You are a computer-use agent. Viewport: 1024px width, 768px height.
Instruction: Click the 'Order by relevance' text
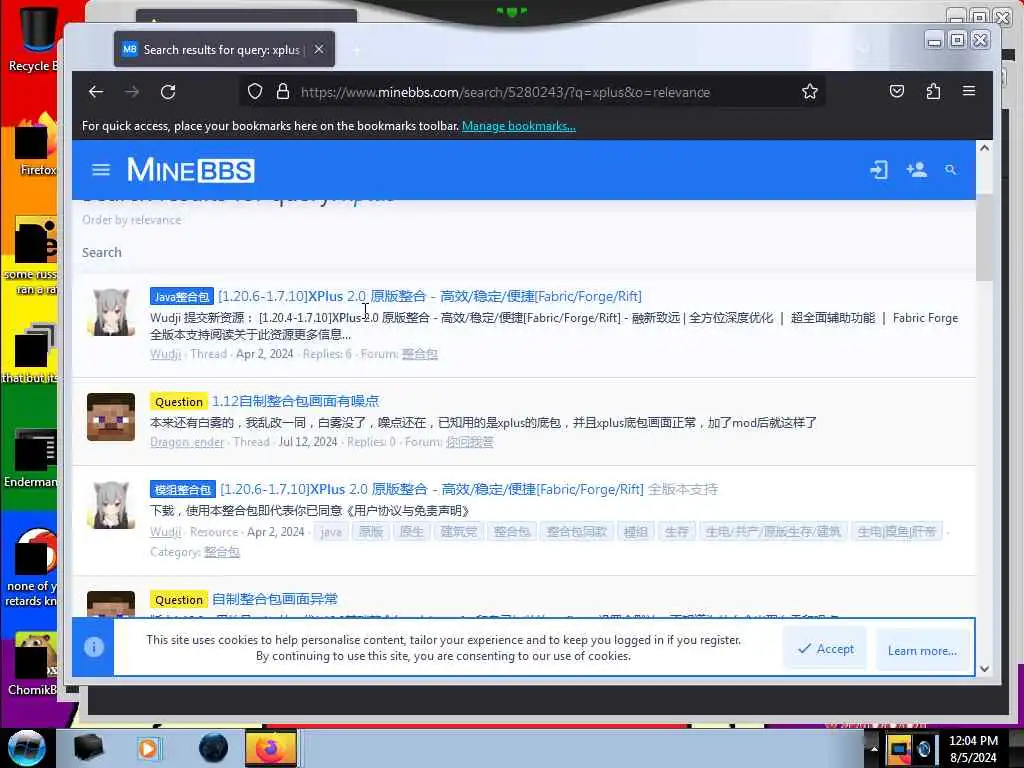tap(131, 220)
